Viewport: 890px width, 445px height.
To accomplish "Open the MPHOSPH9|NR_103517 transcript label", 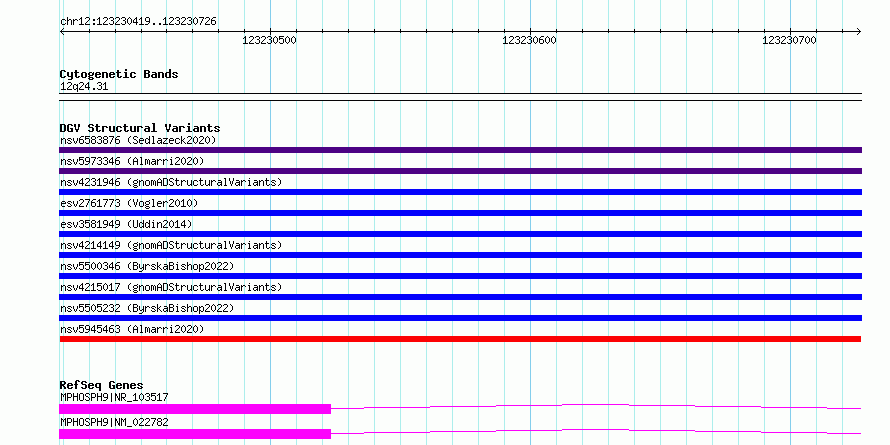I will (114, 397).
